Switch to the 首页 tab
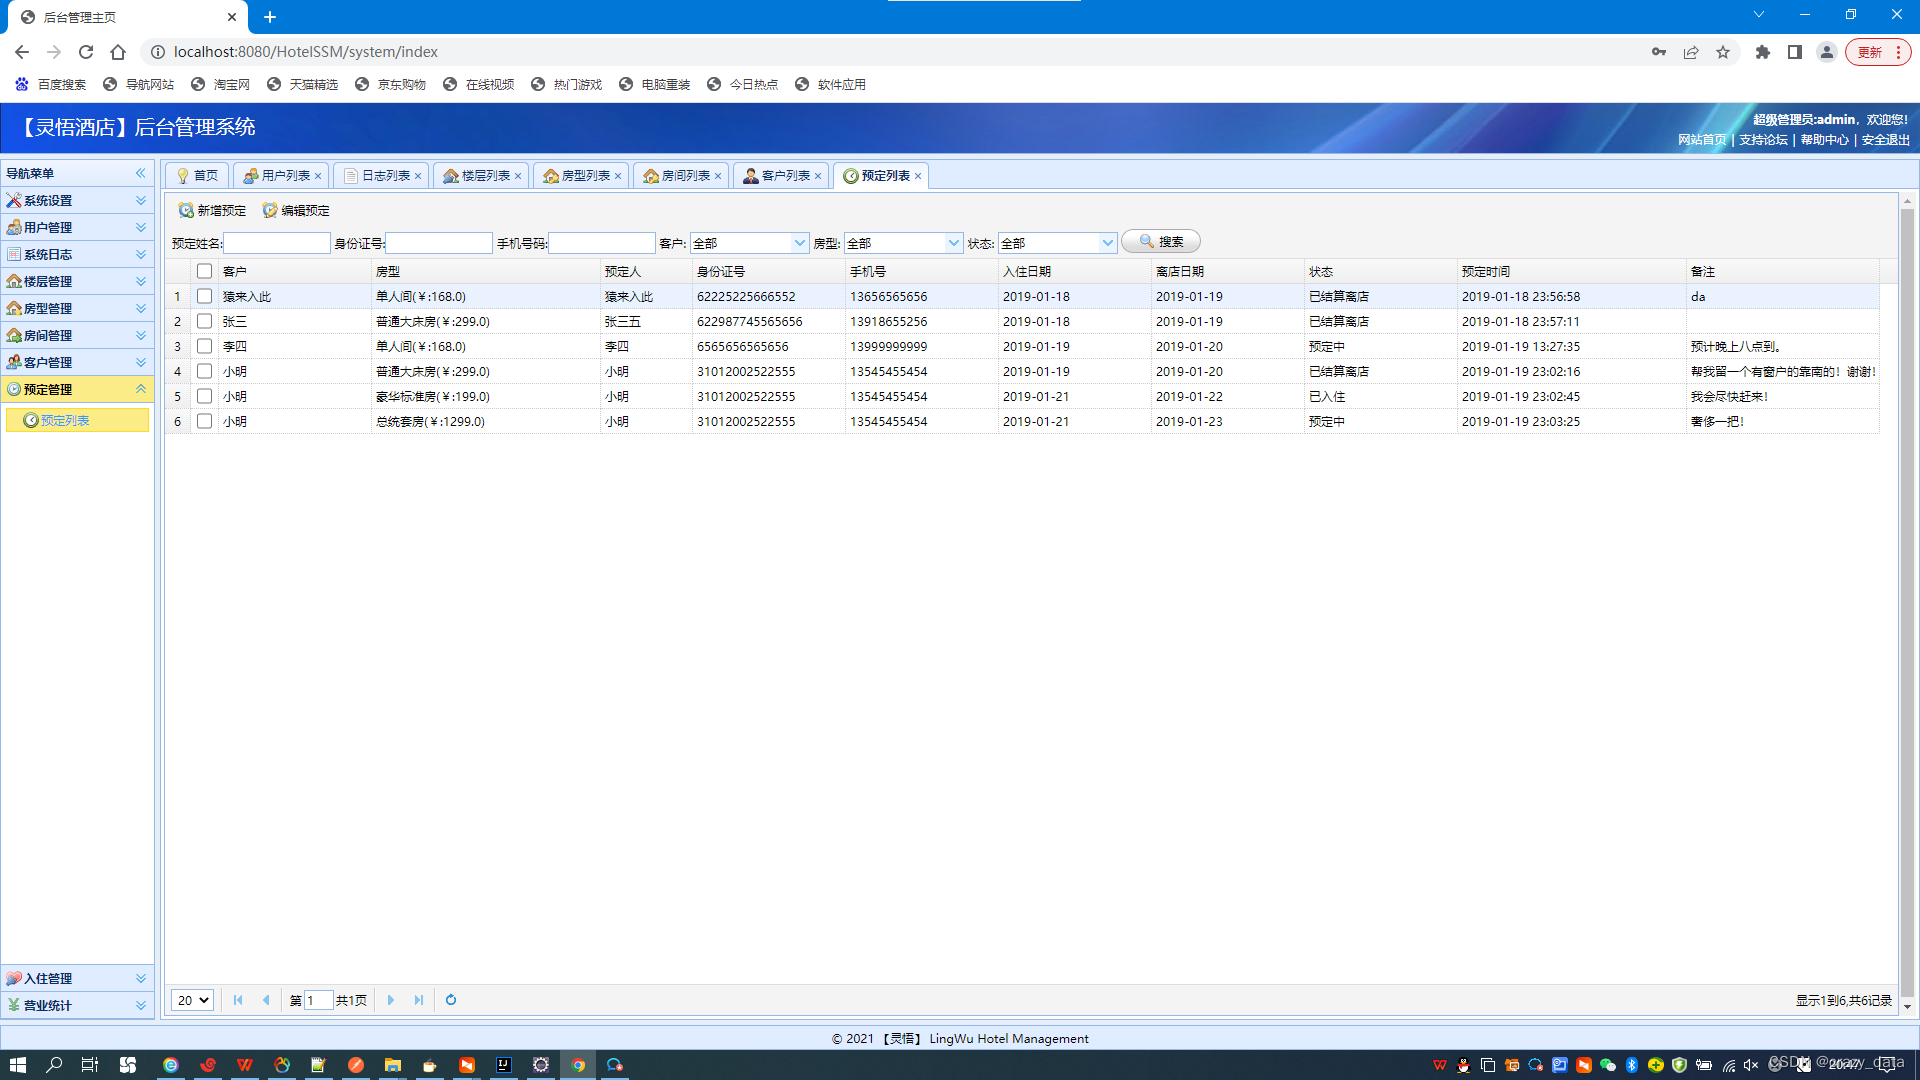The image size is (1920, 1080). pyautogui.click(x=197, y=176)
